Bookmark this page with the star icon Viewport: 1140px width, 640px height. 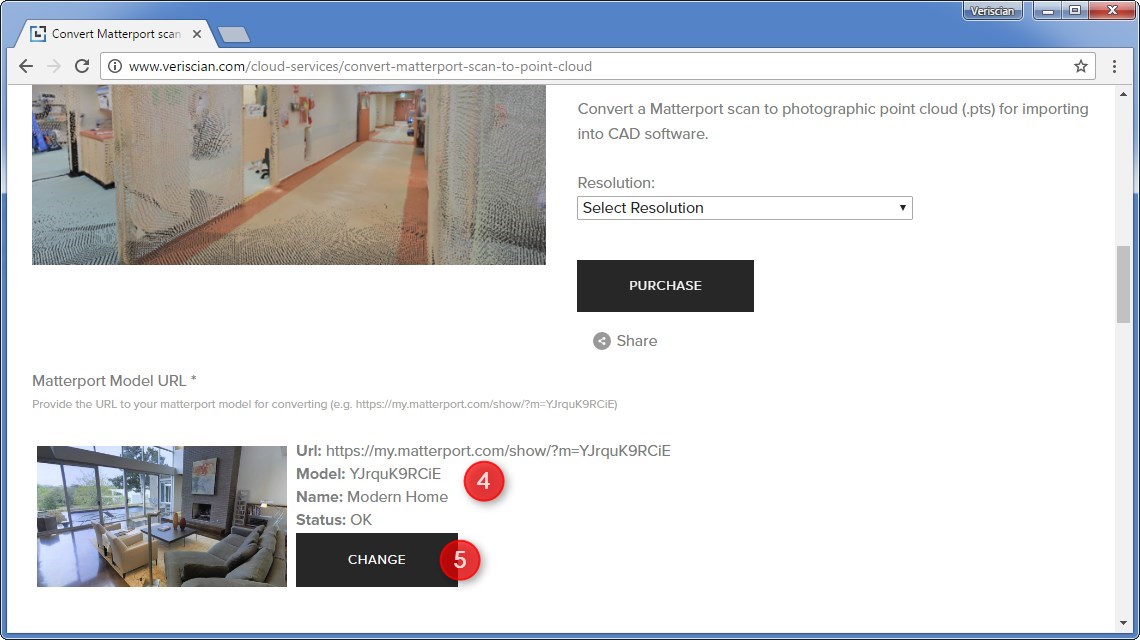[1080, 66]
